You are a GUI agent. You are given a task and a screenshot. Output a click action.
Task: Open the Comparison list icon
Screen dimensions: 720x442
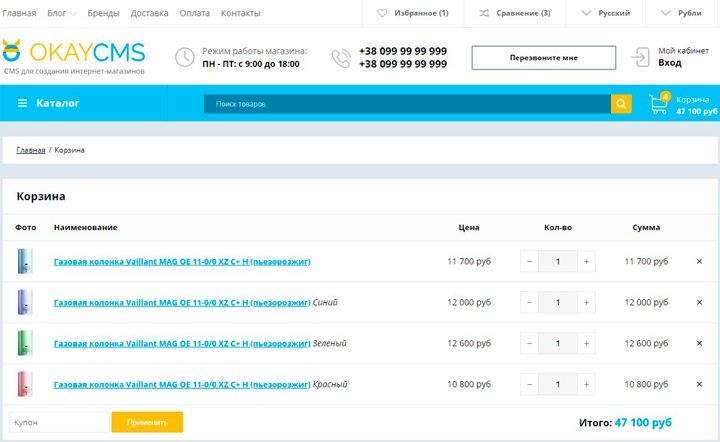pos(485,13)
